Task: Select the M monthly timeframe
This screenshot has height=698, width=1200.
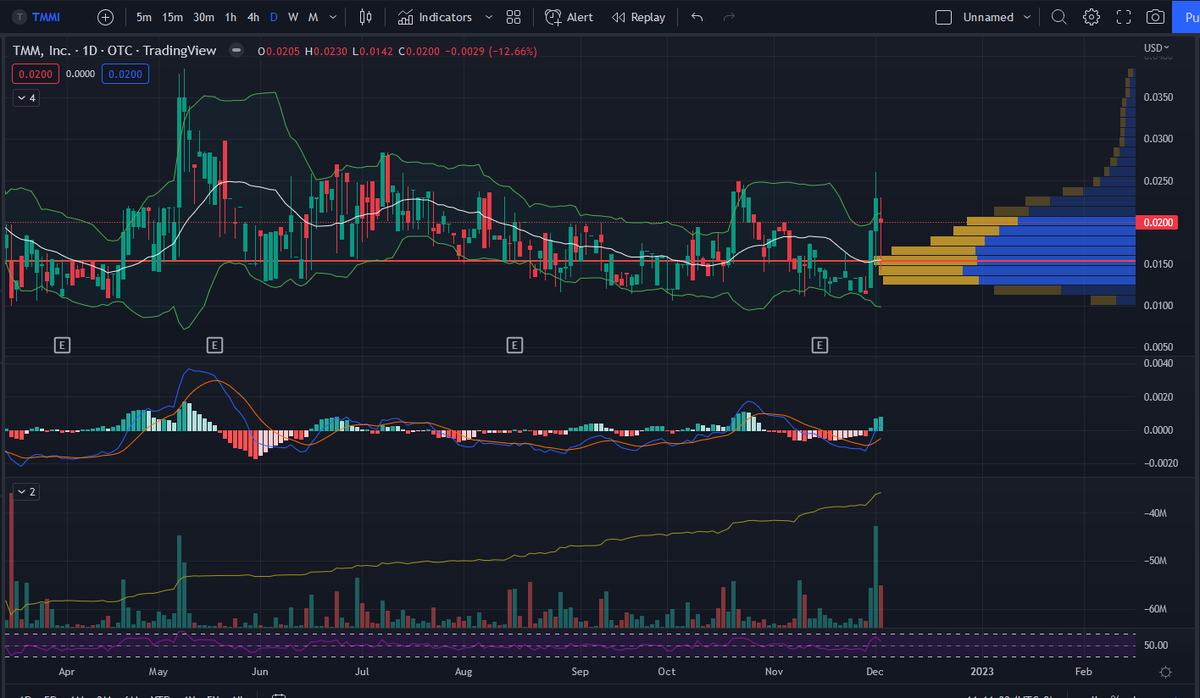Action: [x=313, y=17]
